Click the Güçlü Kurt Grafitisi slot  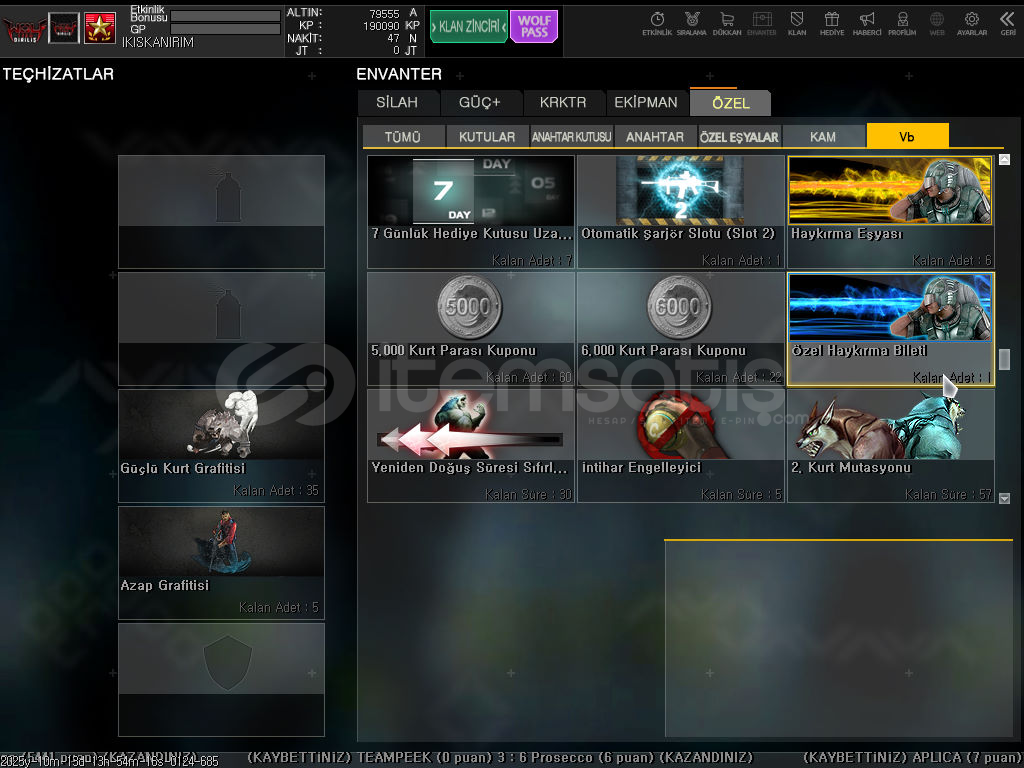coord(221,446)
